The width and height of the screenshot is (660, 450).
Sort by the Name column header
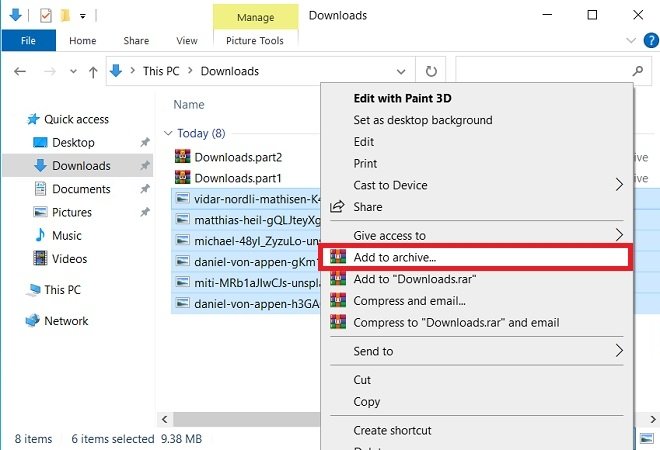pyautogui.click(x=189, y=104)
